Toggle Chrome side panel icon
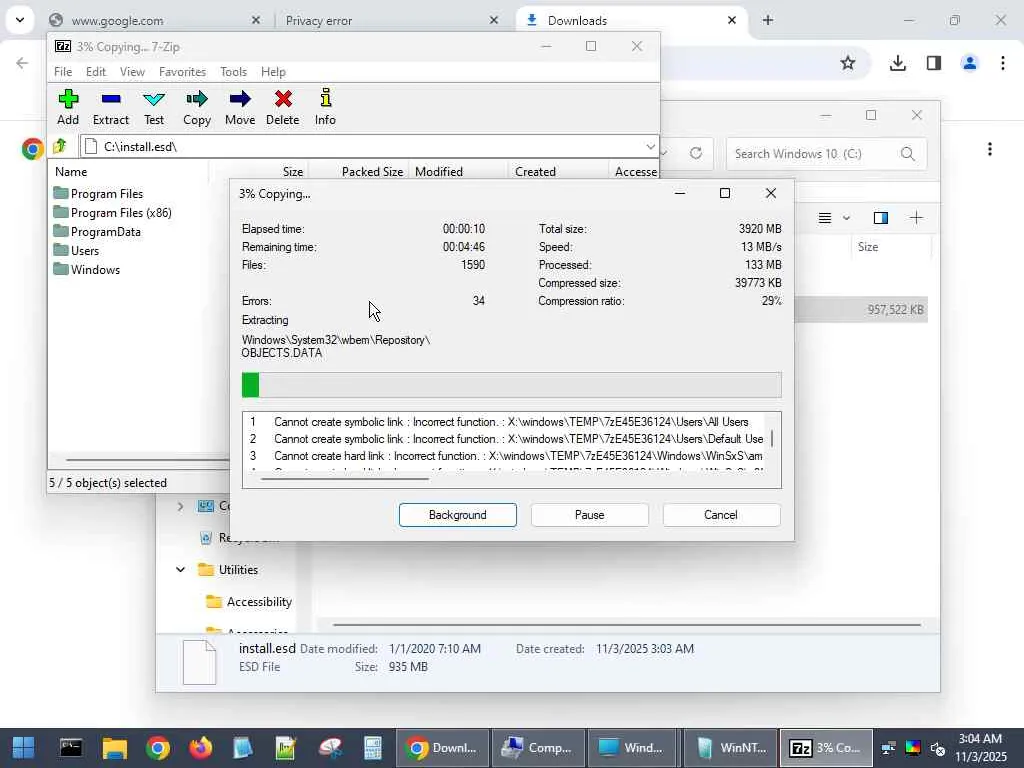 (934, 63)
